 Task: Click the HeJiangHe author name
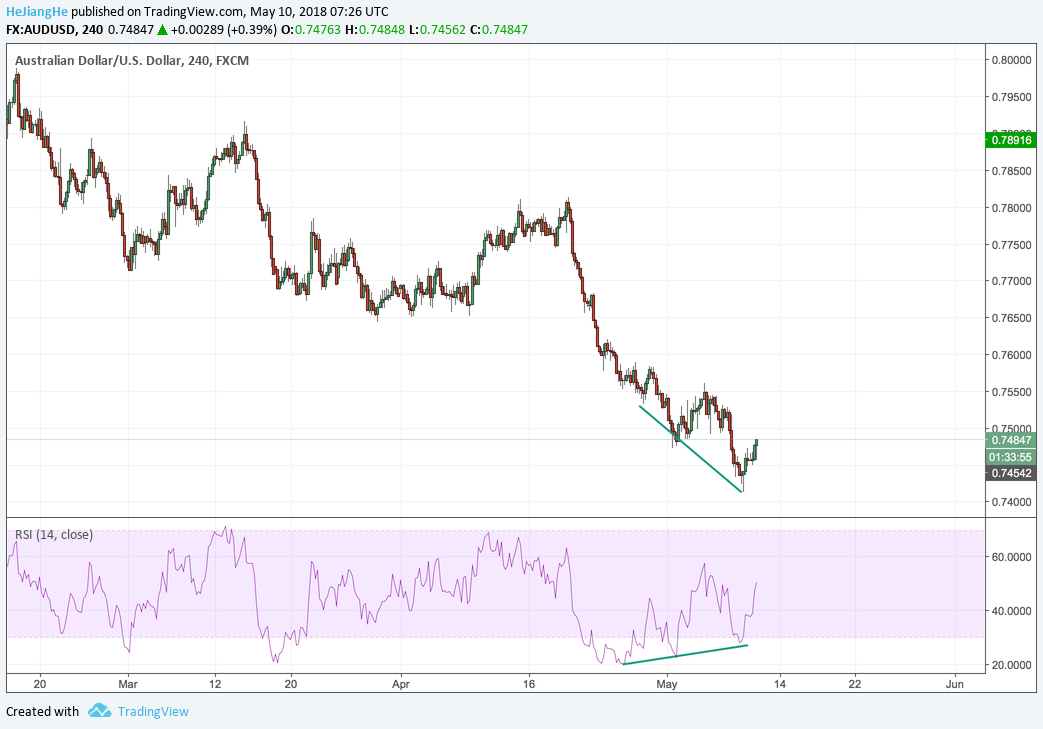tap(37, 11)
